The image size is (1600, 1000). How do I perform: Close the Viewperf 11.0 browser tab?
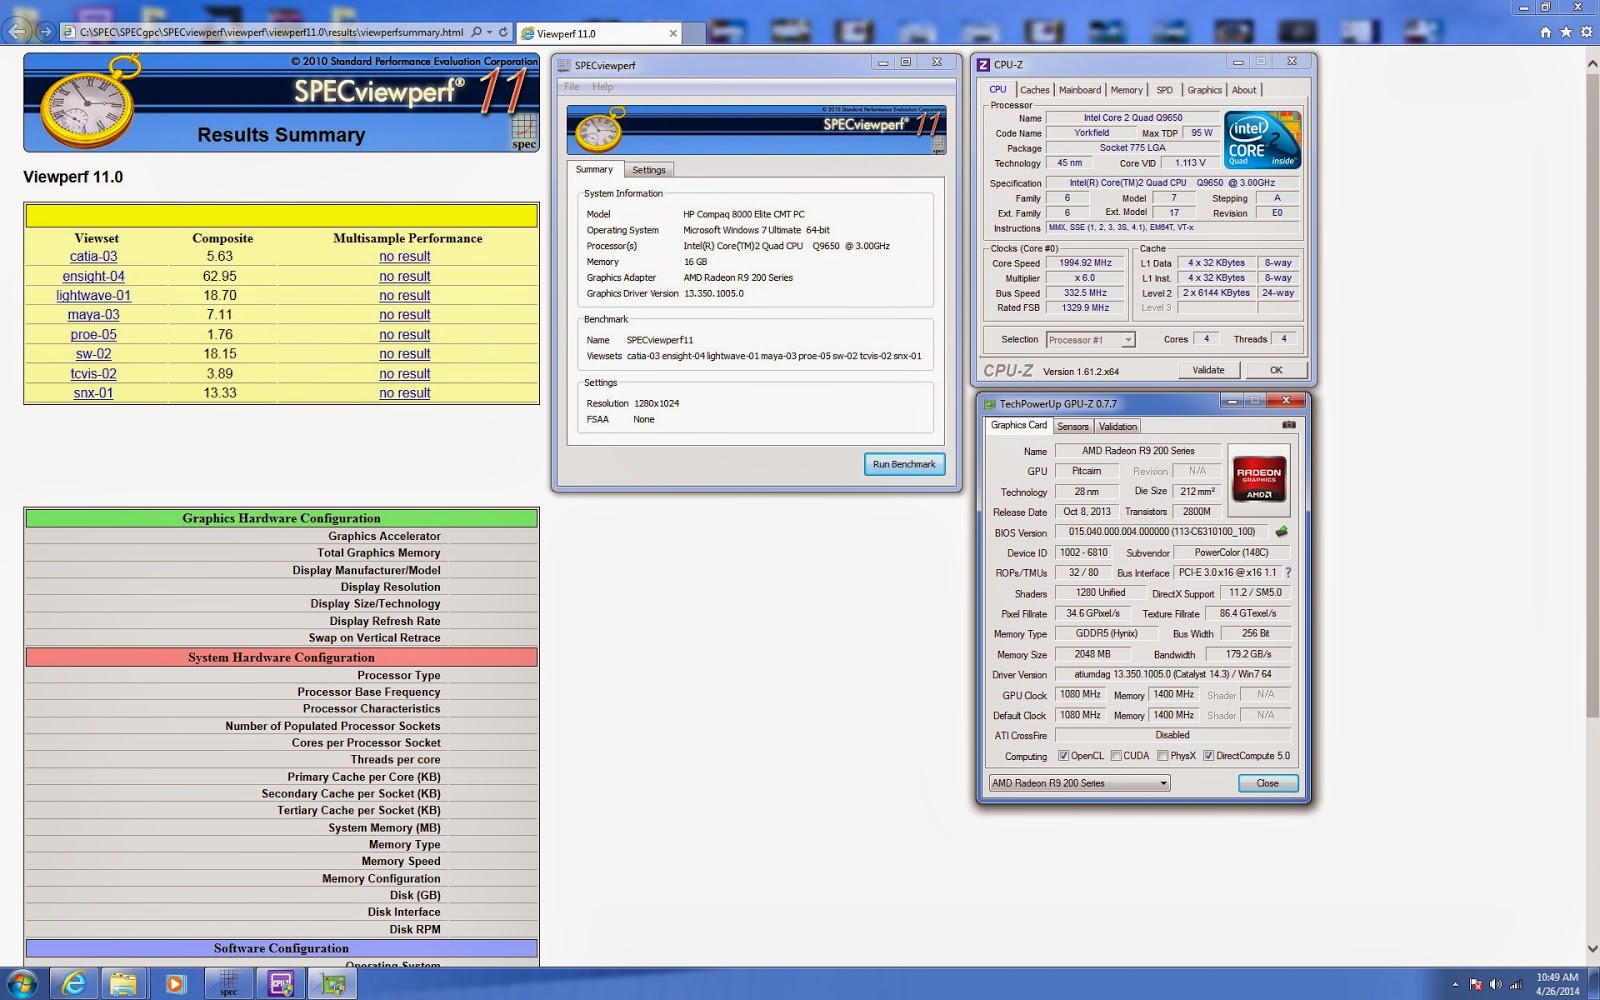coord(673,33)
